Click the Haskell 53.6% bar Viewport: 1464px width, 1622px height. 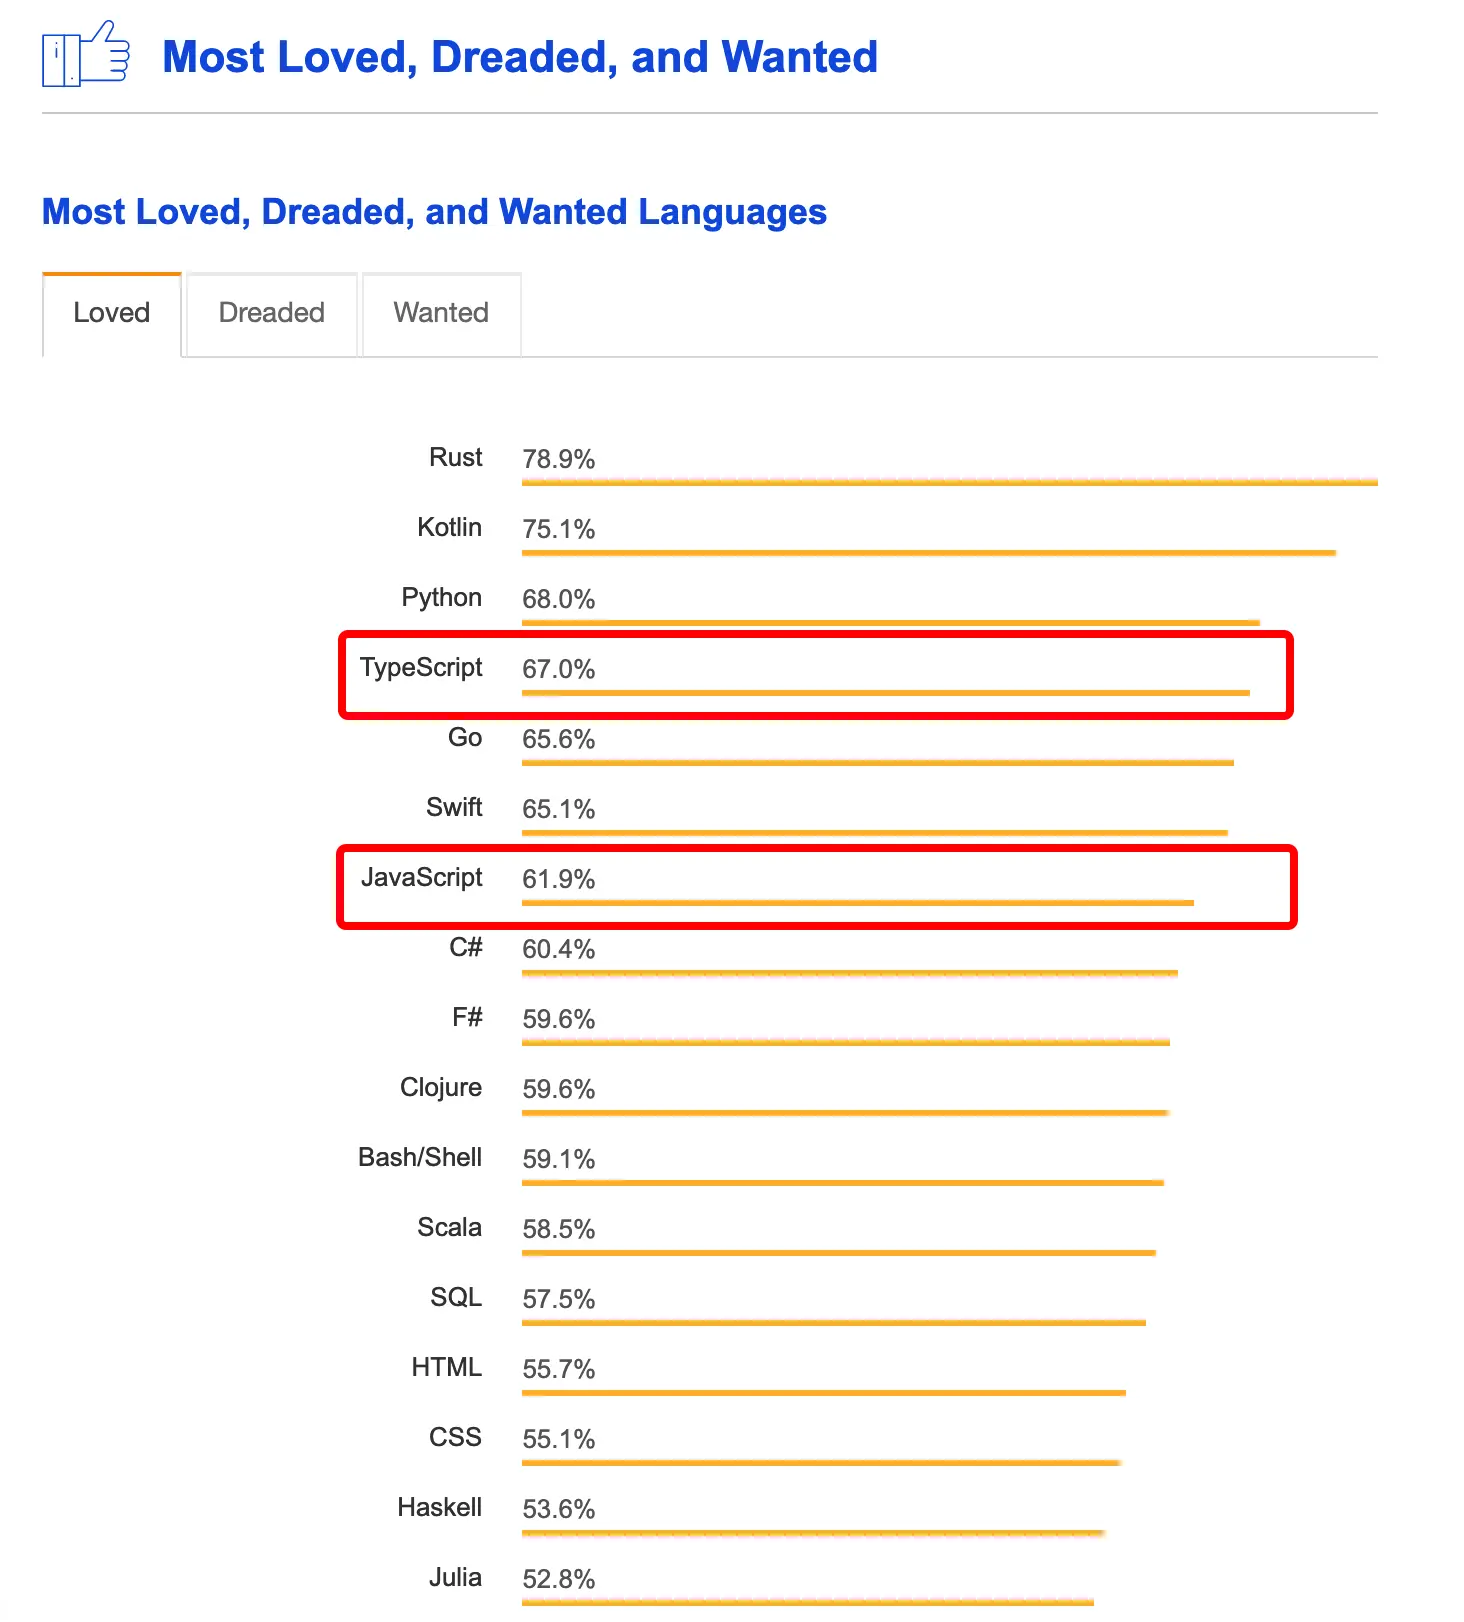point(812,1532)
